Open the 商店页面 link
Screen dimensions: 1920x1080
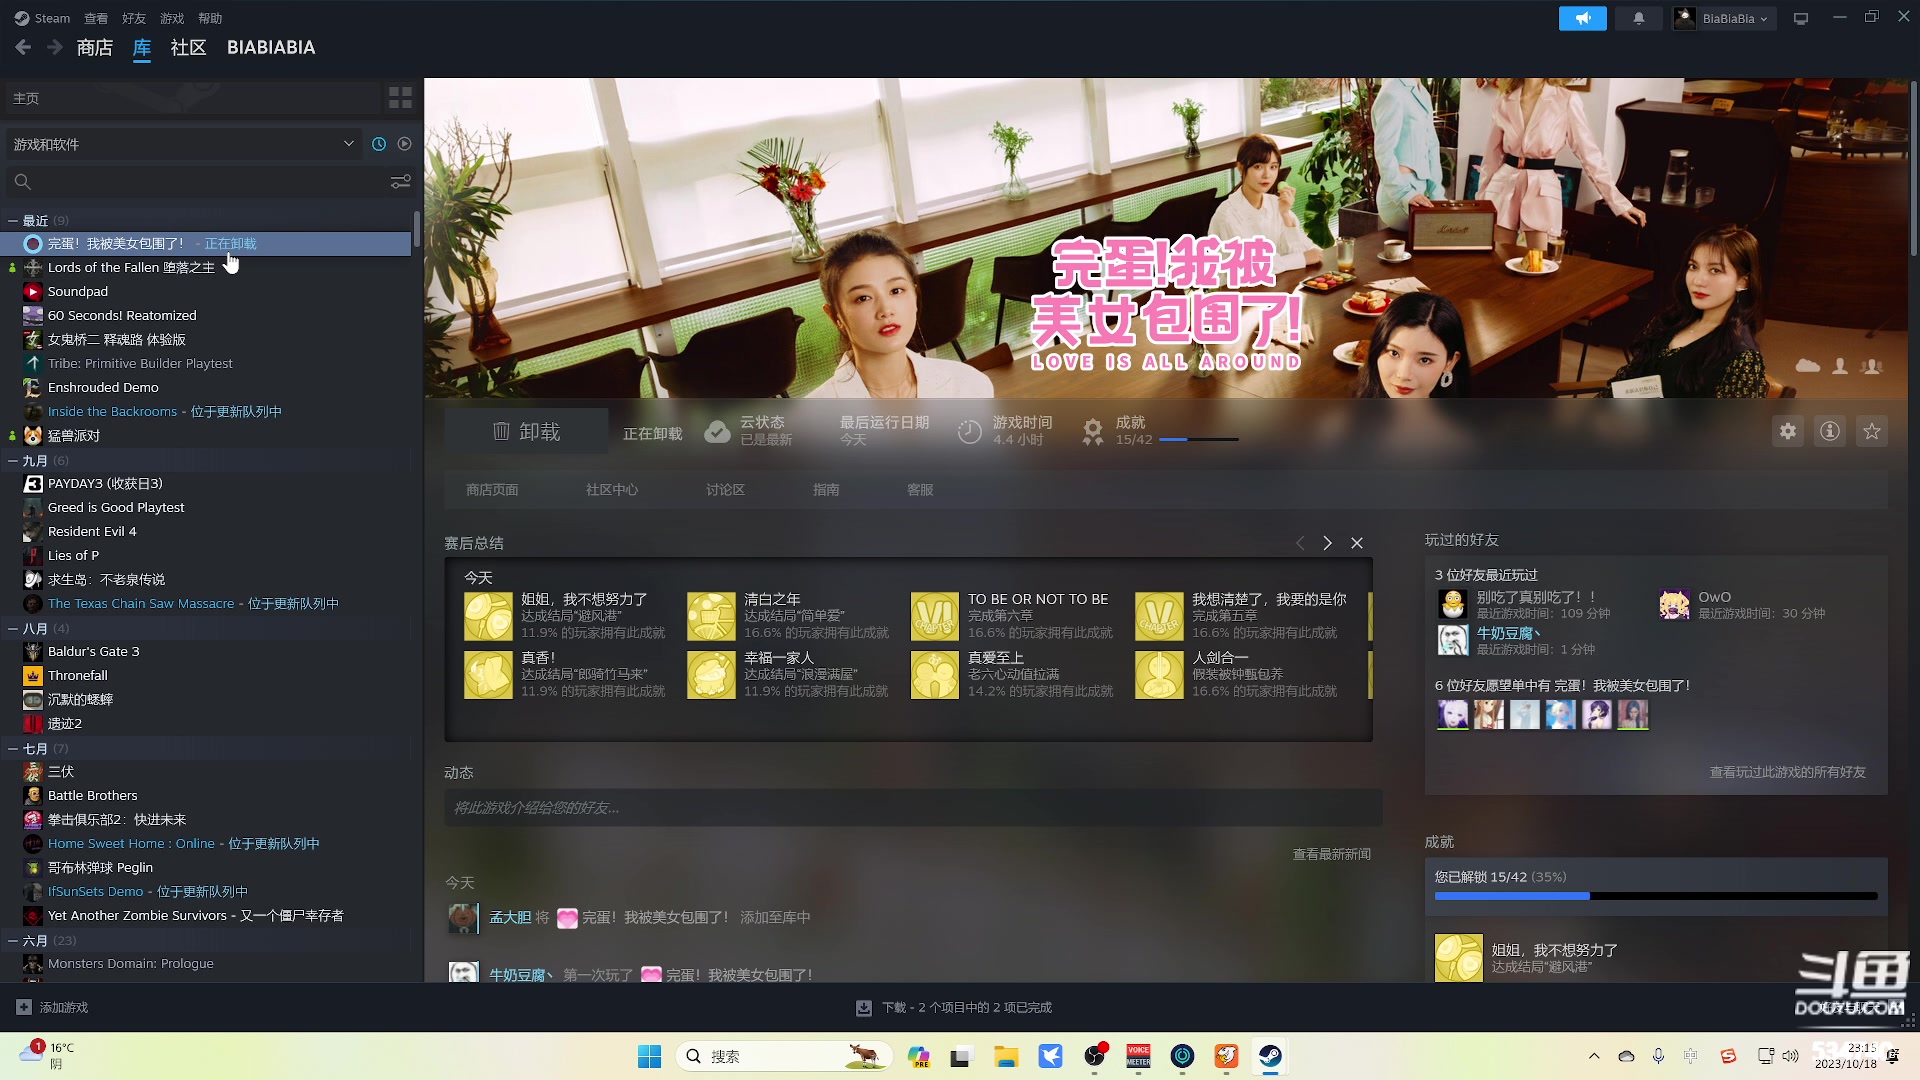(492, 490)
